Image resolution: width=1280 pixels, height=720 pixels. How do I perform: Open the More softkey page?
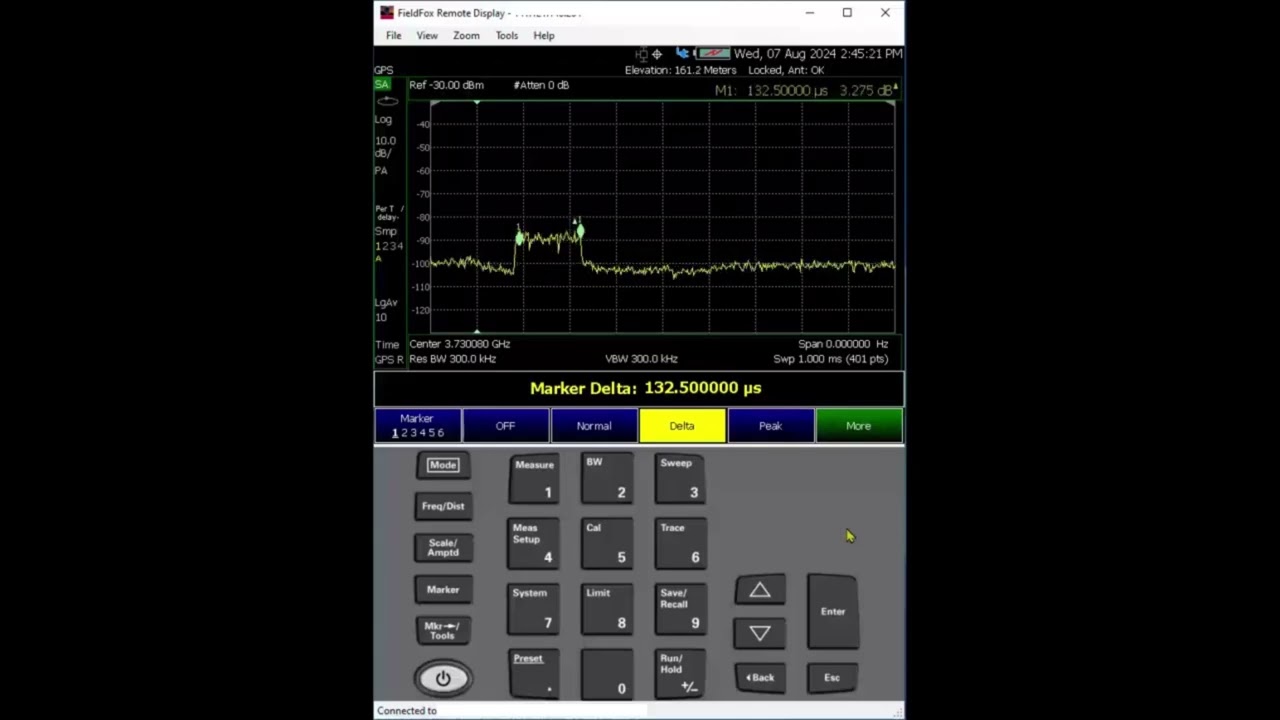coord(858,426)
